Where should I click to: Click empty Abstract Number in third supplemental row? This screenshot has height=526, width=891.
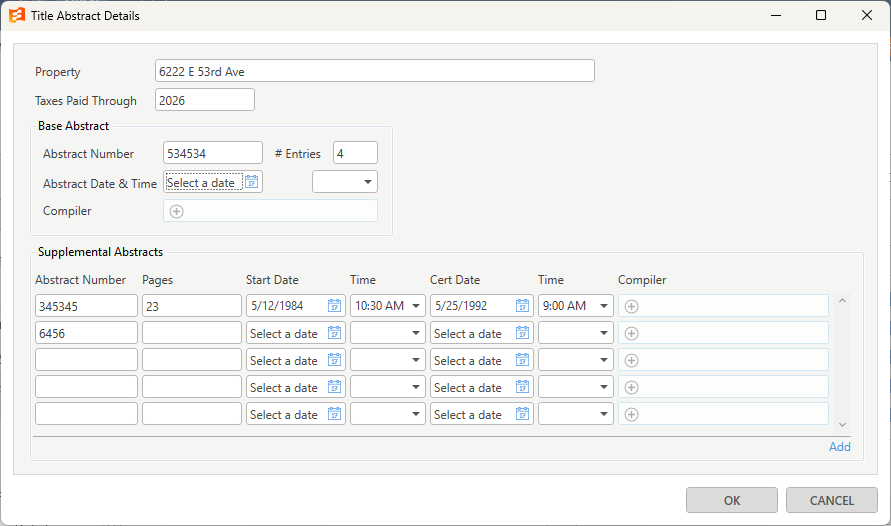point(86,360)
